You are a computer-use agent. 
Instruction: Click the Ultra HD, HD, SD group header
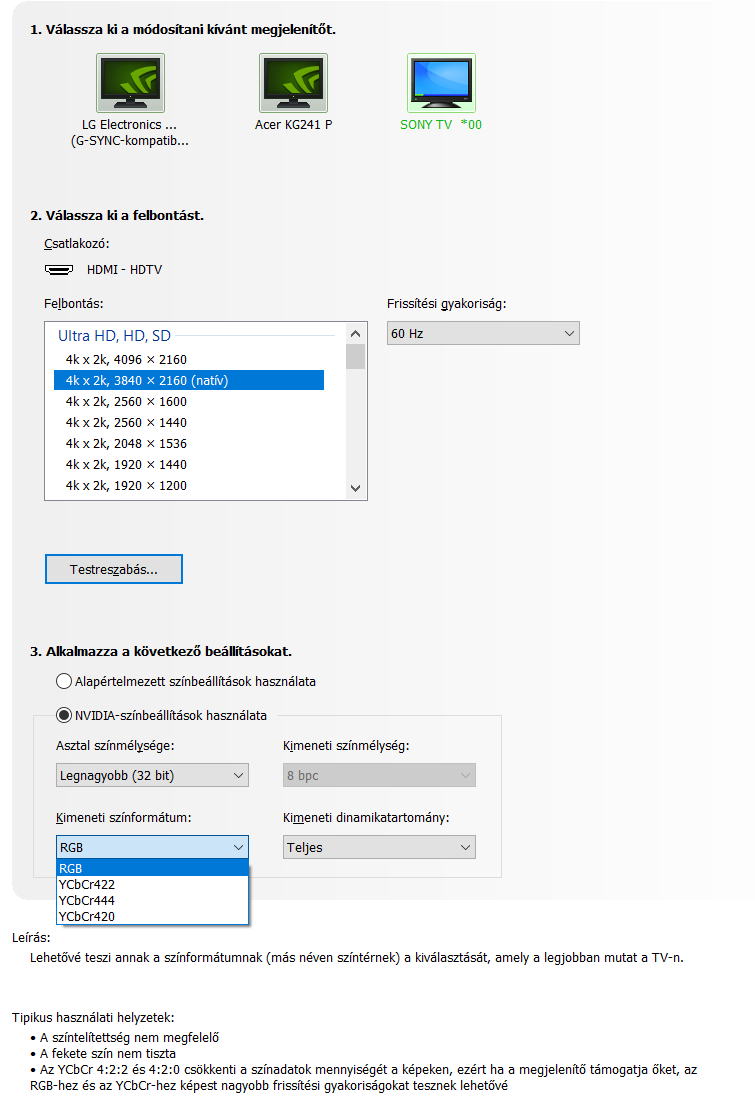point(114,336)
